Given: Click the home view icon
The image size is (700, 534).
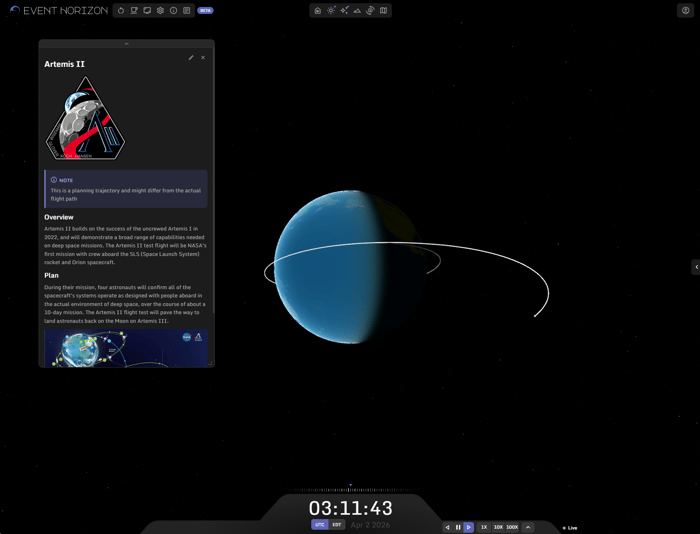Looking at the screenshot, I should pos(317,10).
